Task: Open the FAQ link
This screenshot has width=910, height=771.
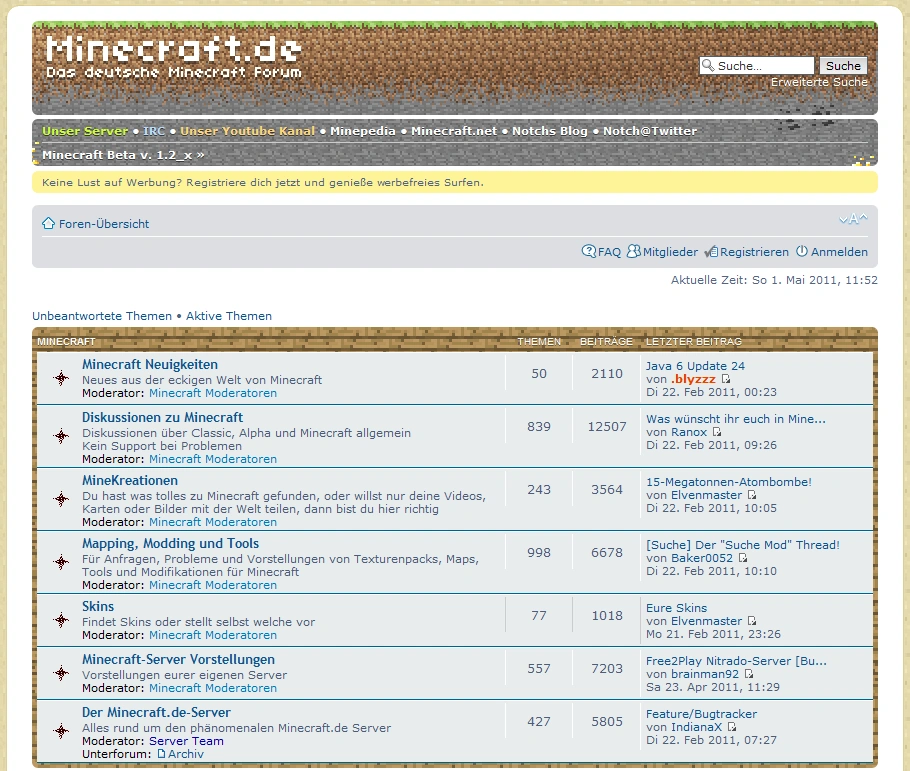Action: 609,252
